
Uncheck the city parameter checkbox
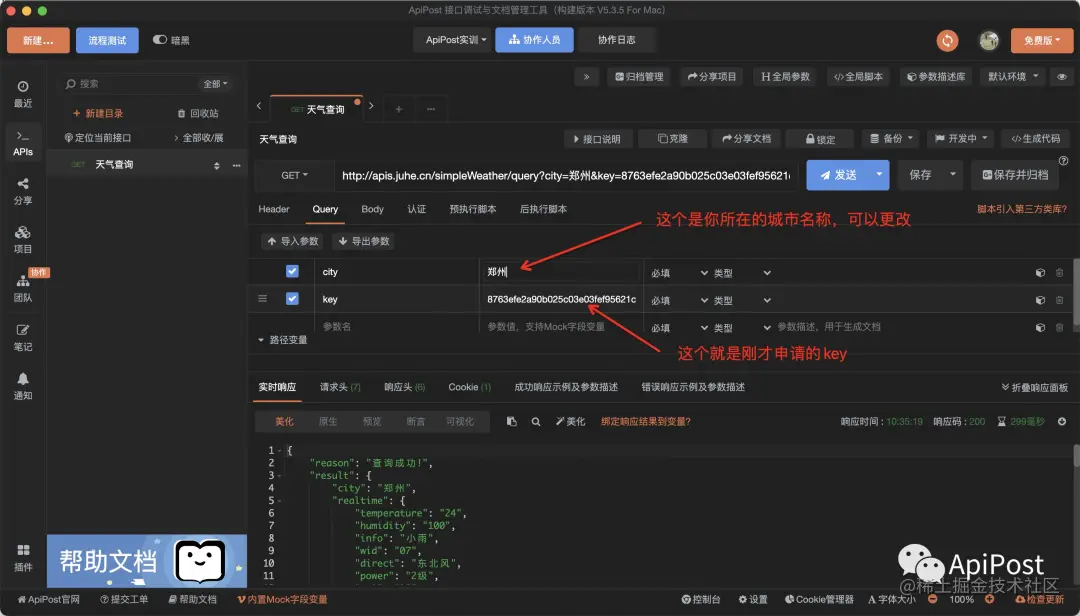tap(292, 271)
